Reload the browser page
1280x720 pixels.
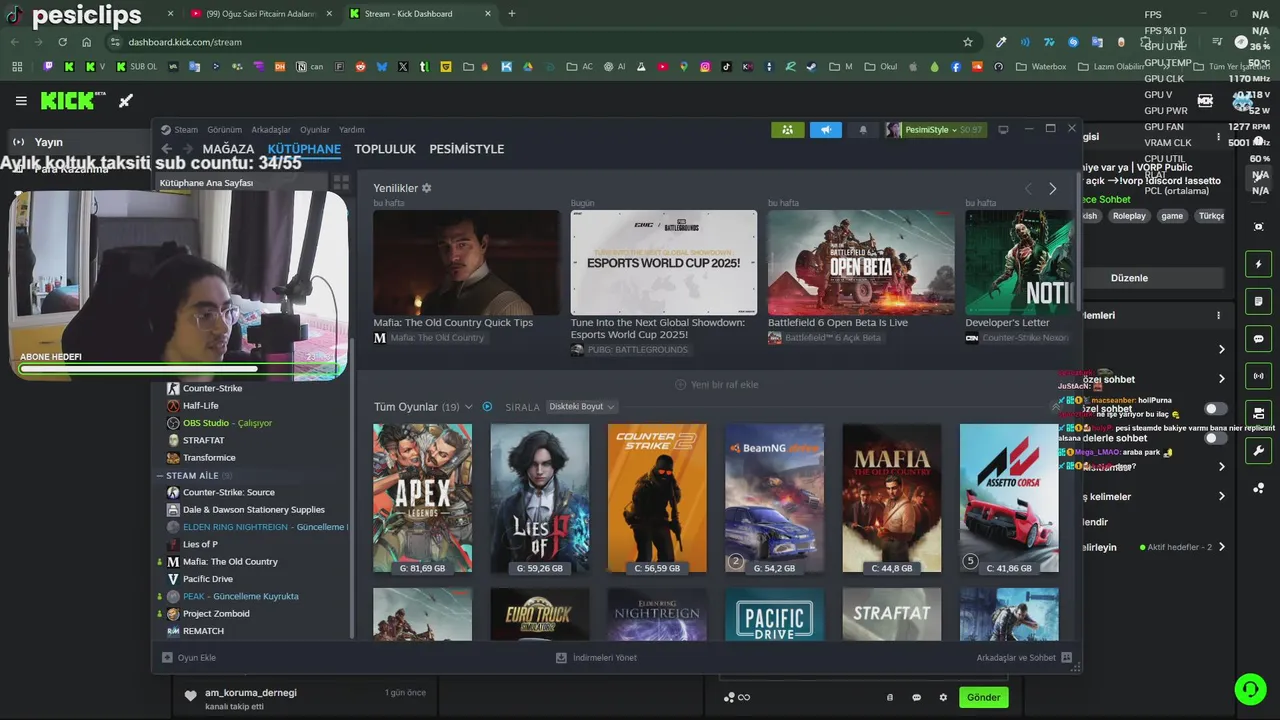click(x=62, y=42)
